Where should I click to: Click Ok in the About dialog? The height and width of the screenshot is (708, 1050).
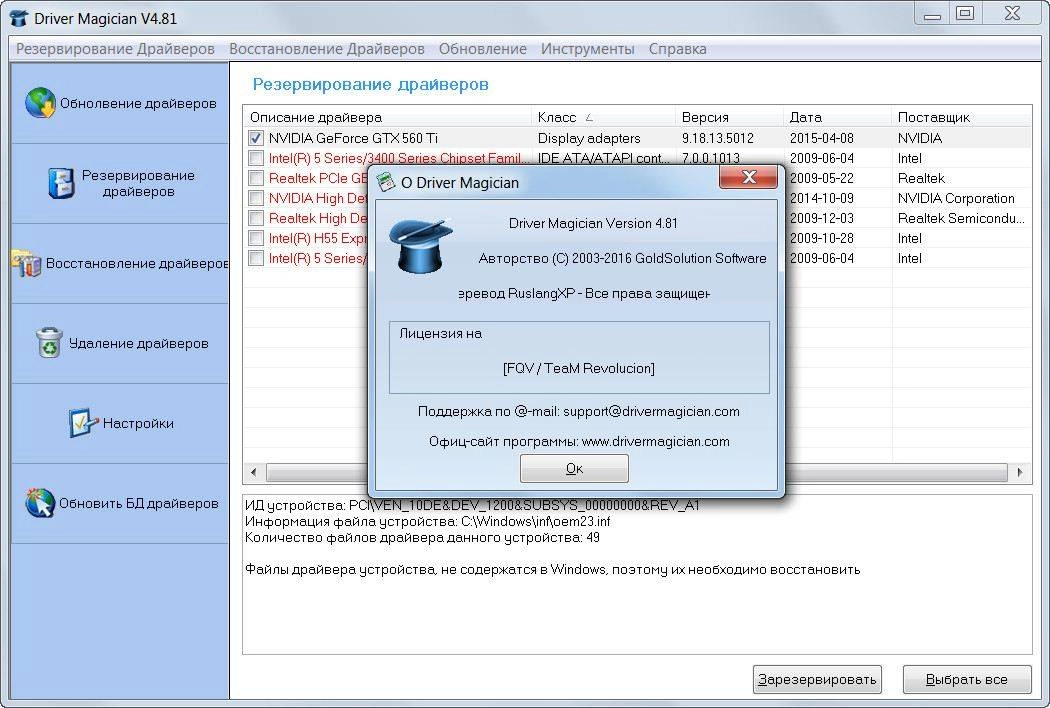(x=574, y=468)
